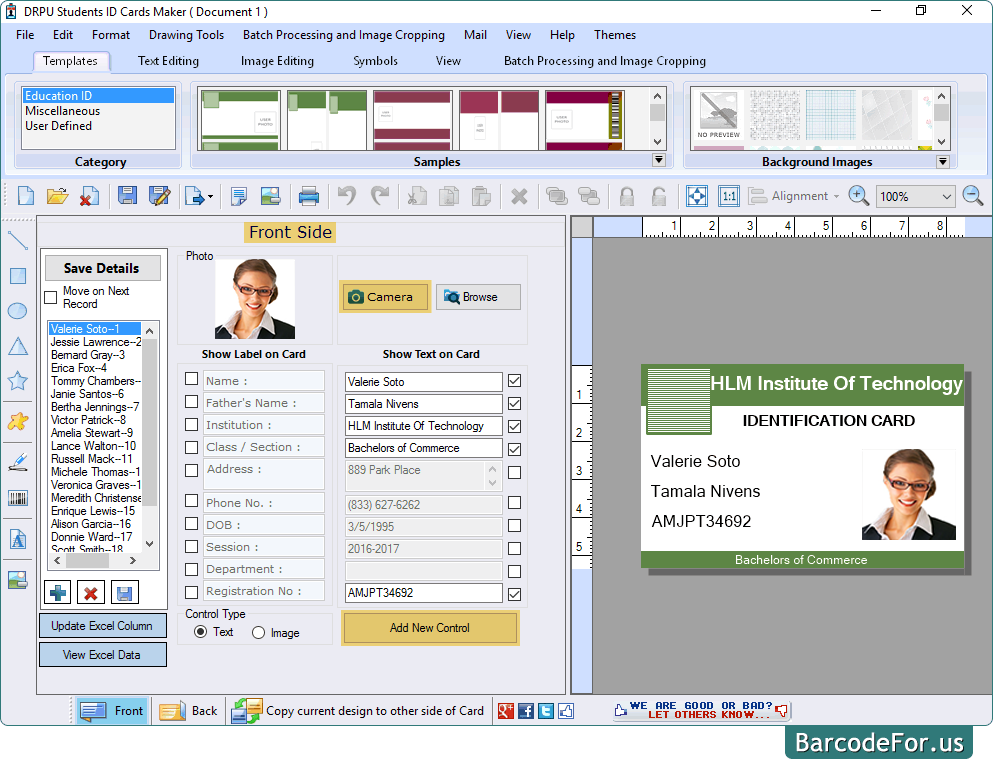Open the Drawing Tools menu

coord(186,35)
